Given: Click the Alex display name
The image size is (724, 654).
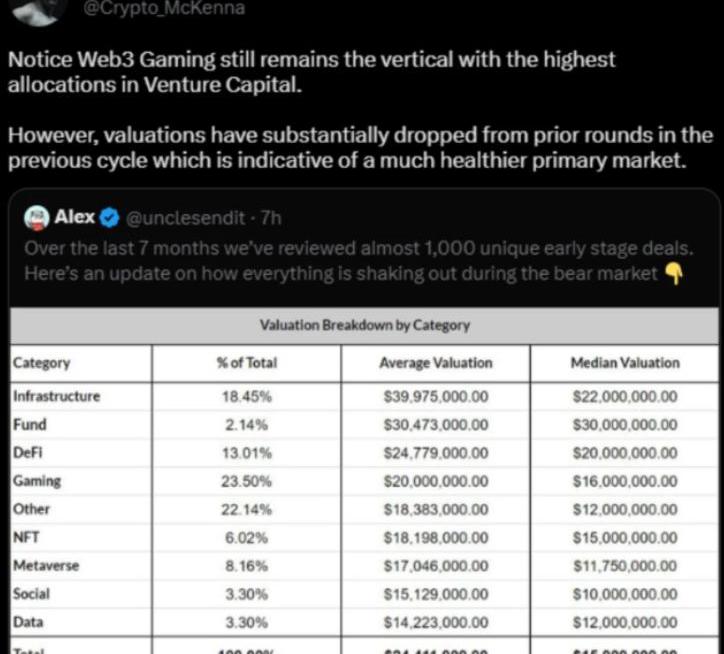Looking at the screenshot, I should coord(74,217).
